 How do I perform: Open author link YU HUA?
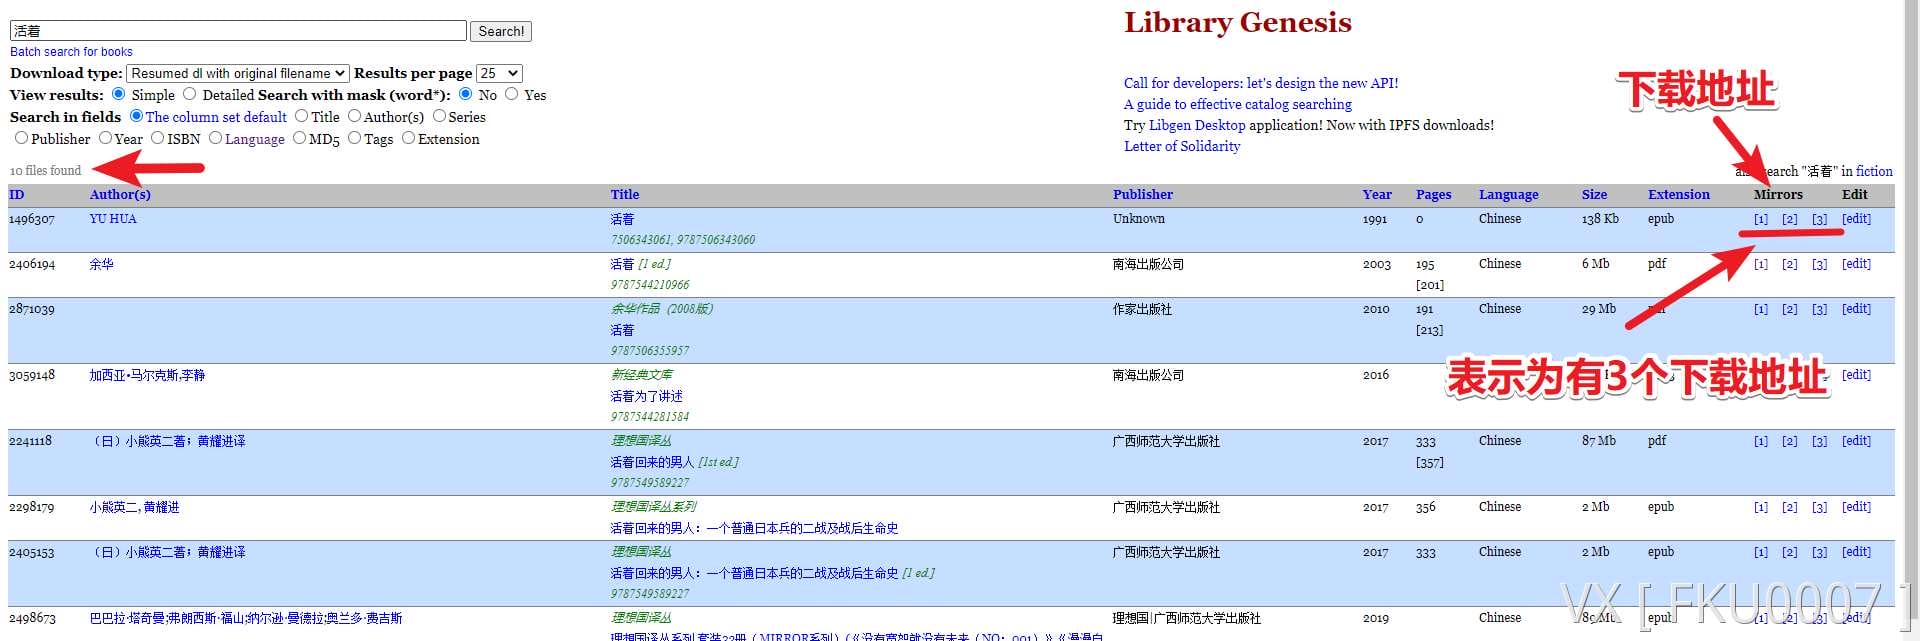pyautogui.click(x=113, y=219)
